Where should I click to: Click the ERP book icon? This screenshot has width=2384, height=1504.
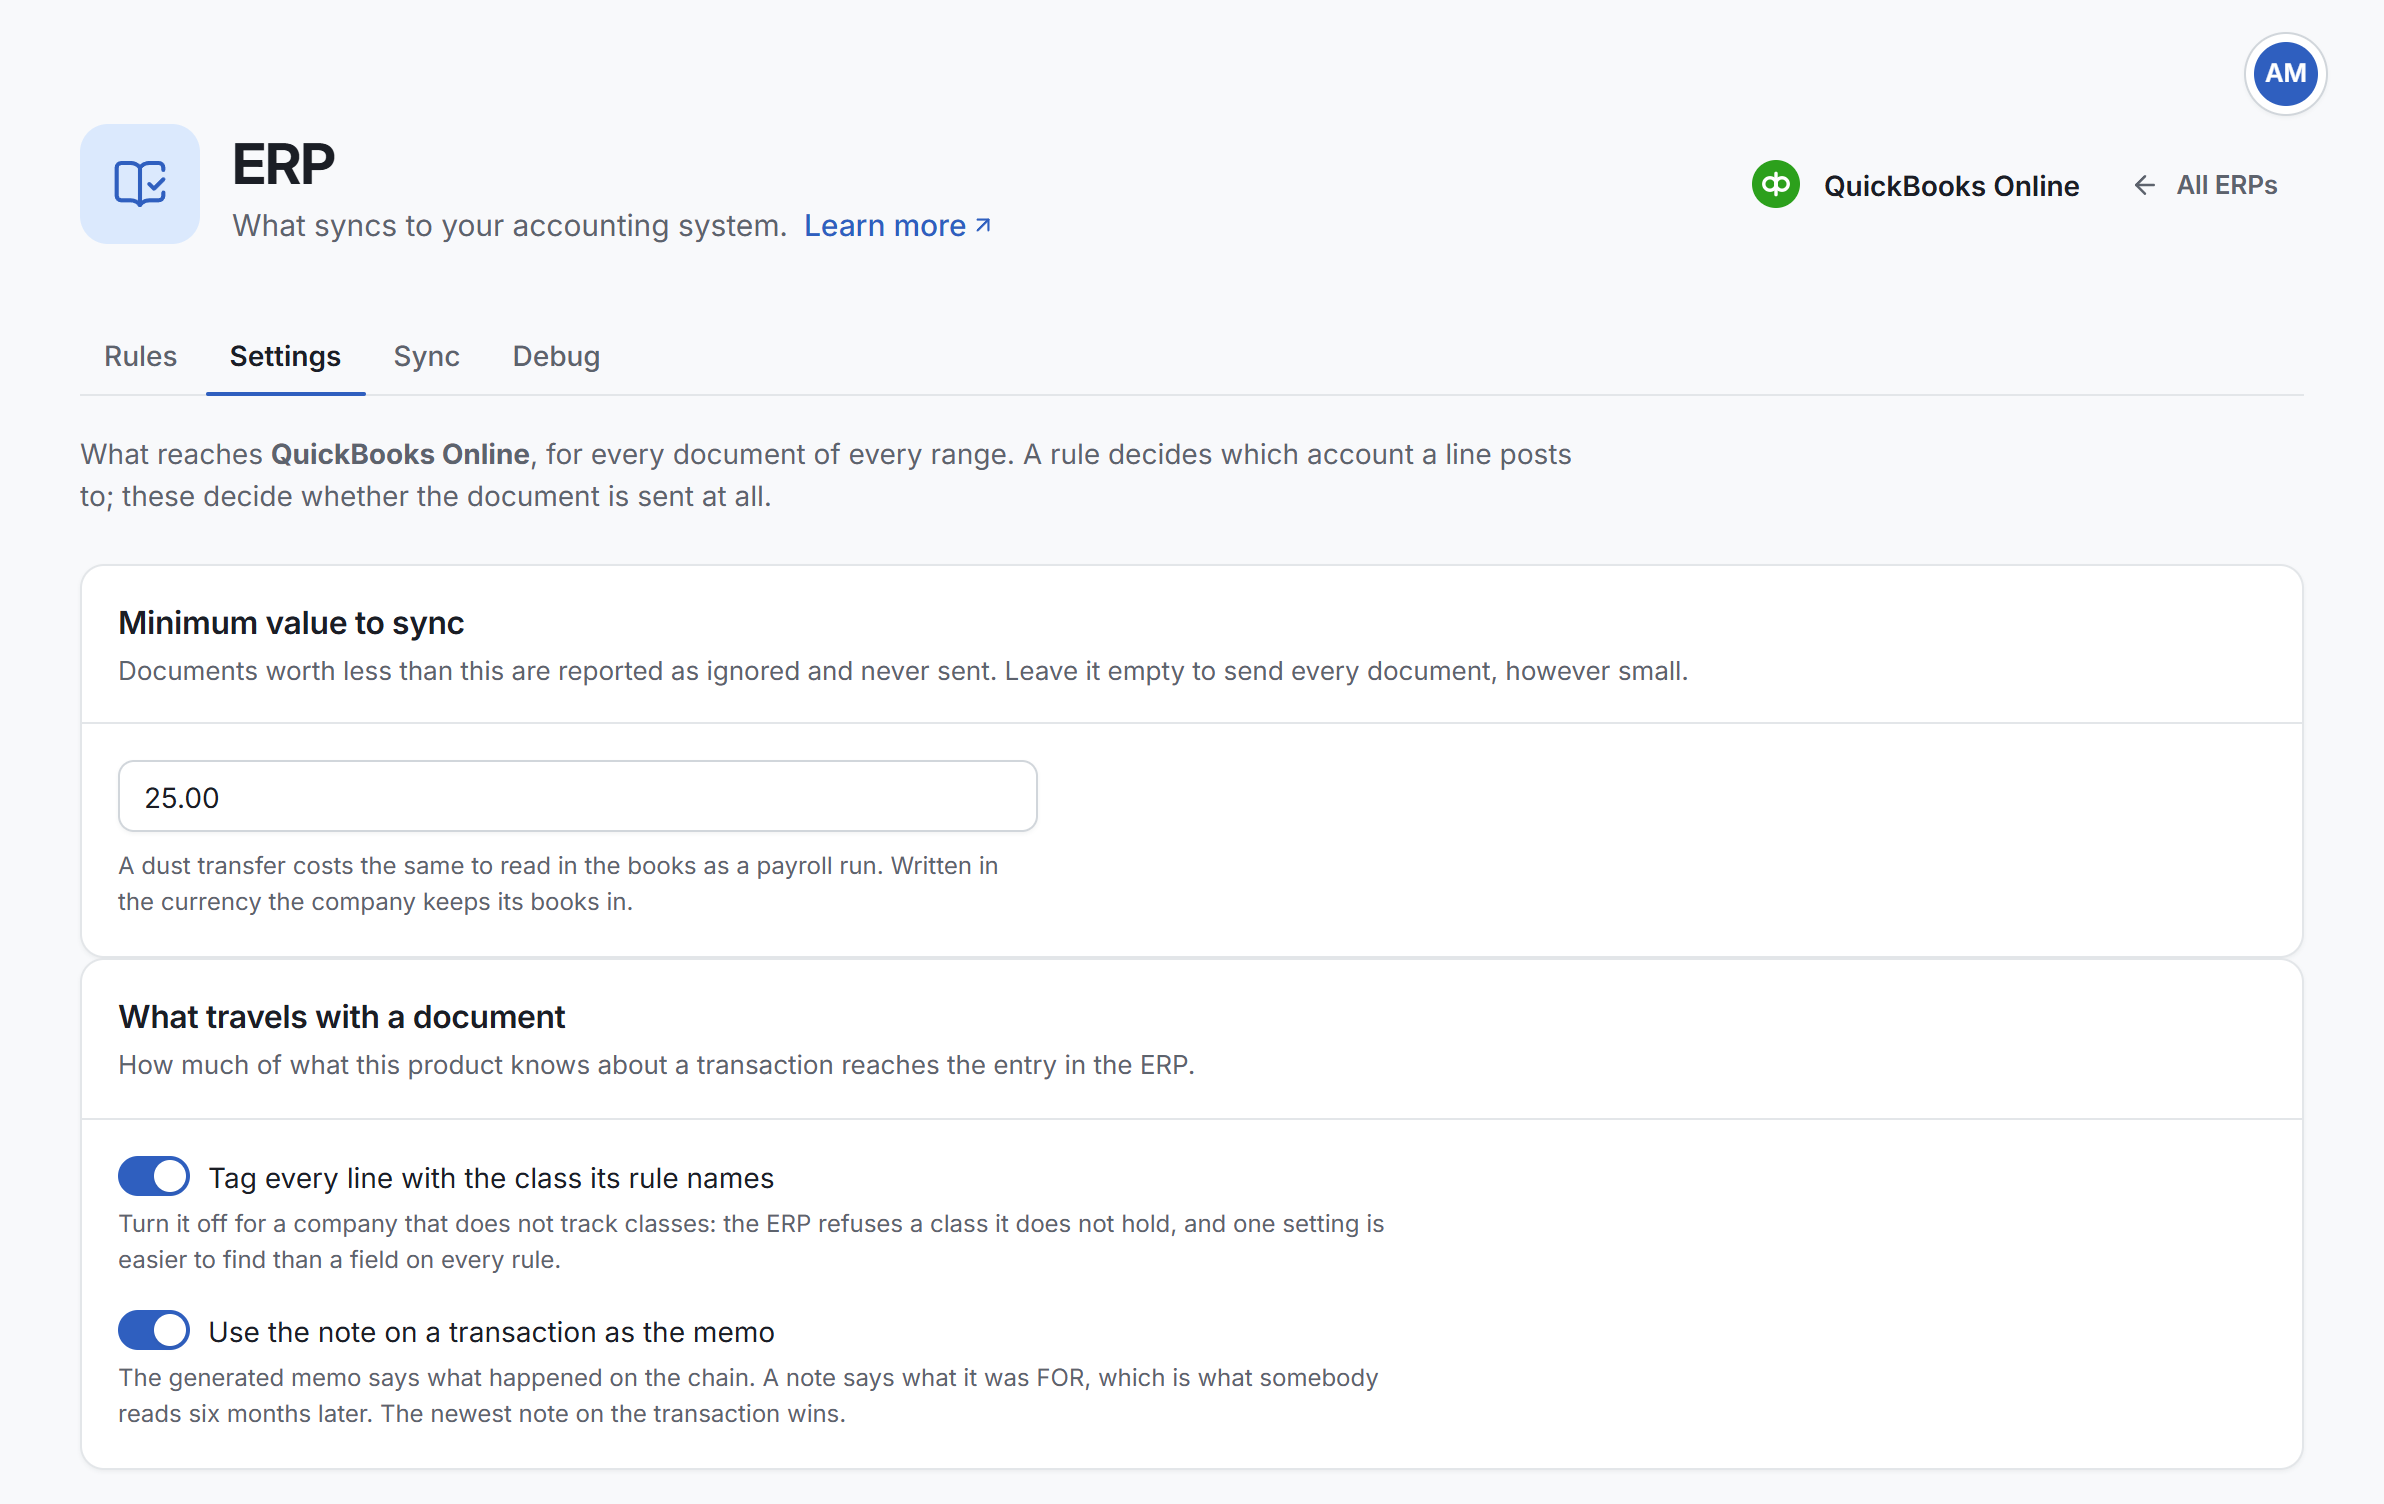click(x=140, y=184)
